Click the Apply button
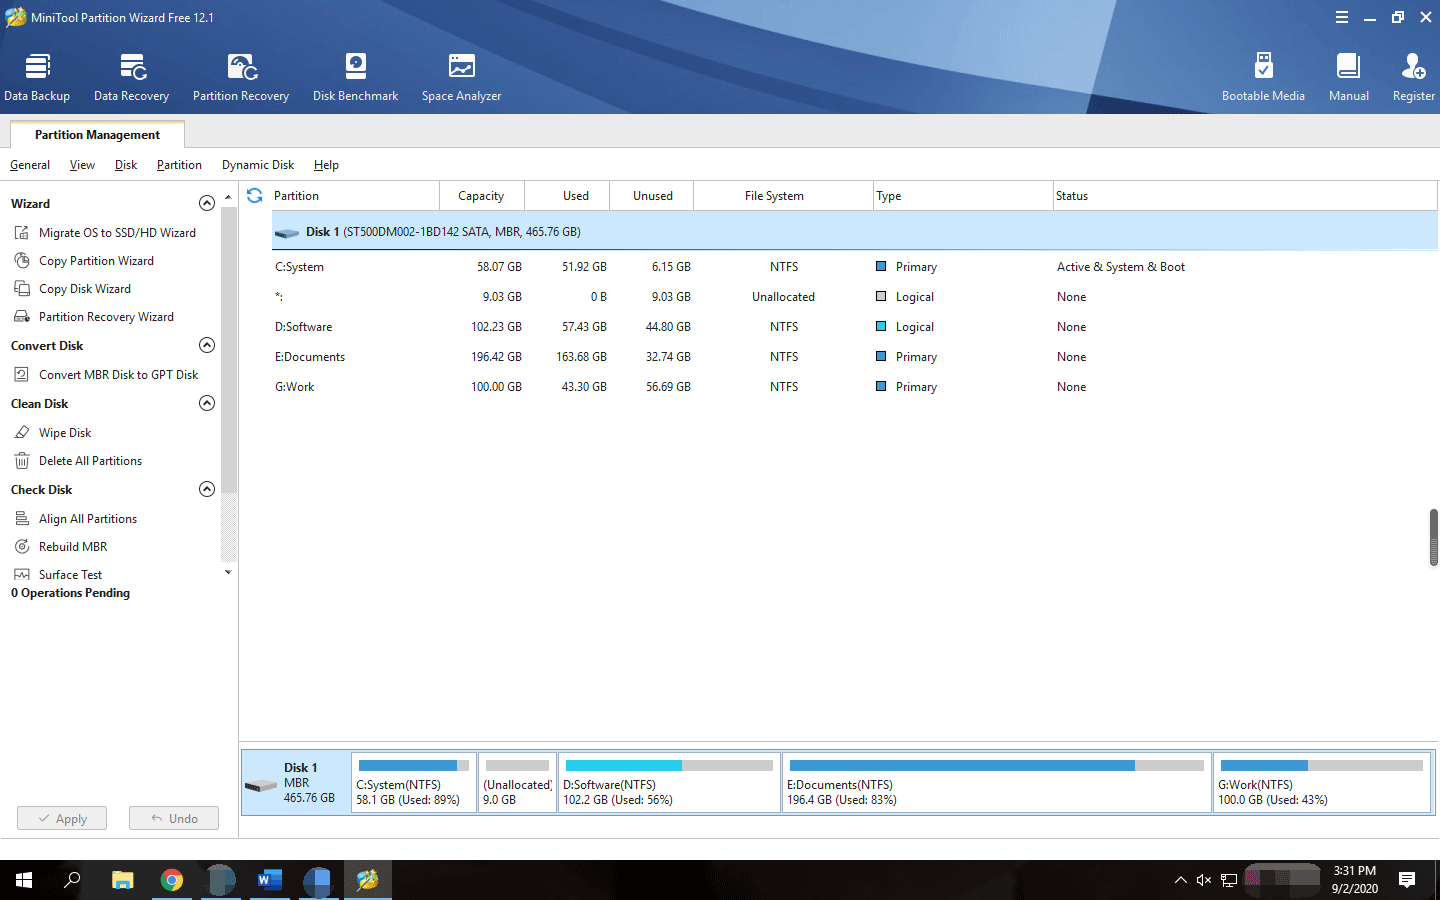Image resolution: width=1440 pixels, height=900 pixels. pyautogui.click(x=61, y=817)
